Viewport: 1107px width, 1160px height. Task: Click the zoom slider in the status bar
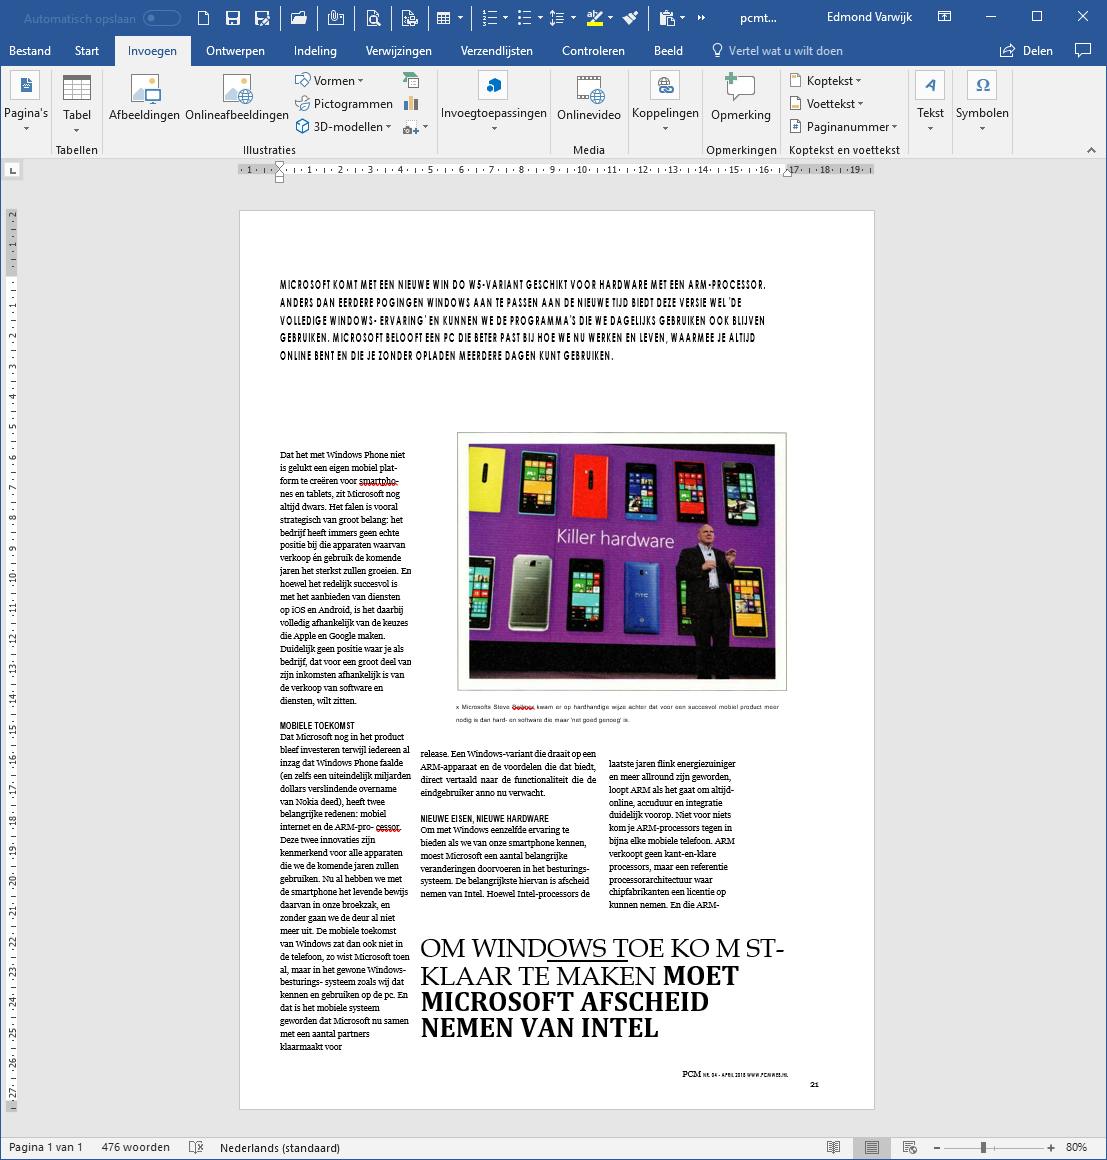(x=984, y=1147)
